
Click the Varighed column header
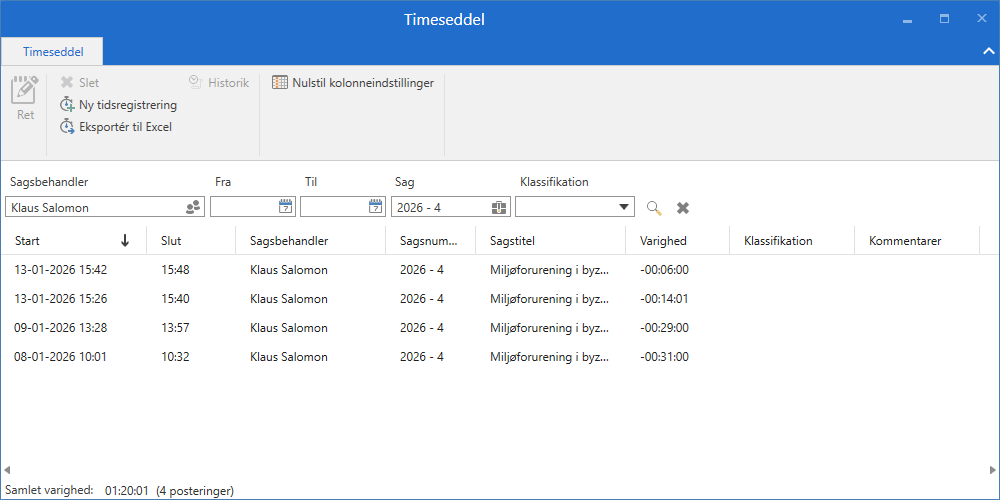click(x=663, y=241)
